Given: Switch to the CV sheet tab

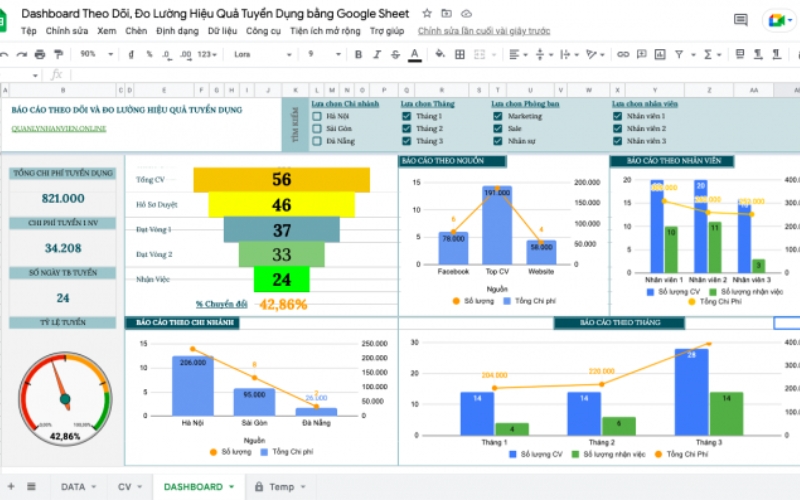Looking at the screenshot, I should tap(125, 487).
